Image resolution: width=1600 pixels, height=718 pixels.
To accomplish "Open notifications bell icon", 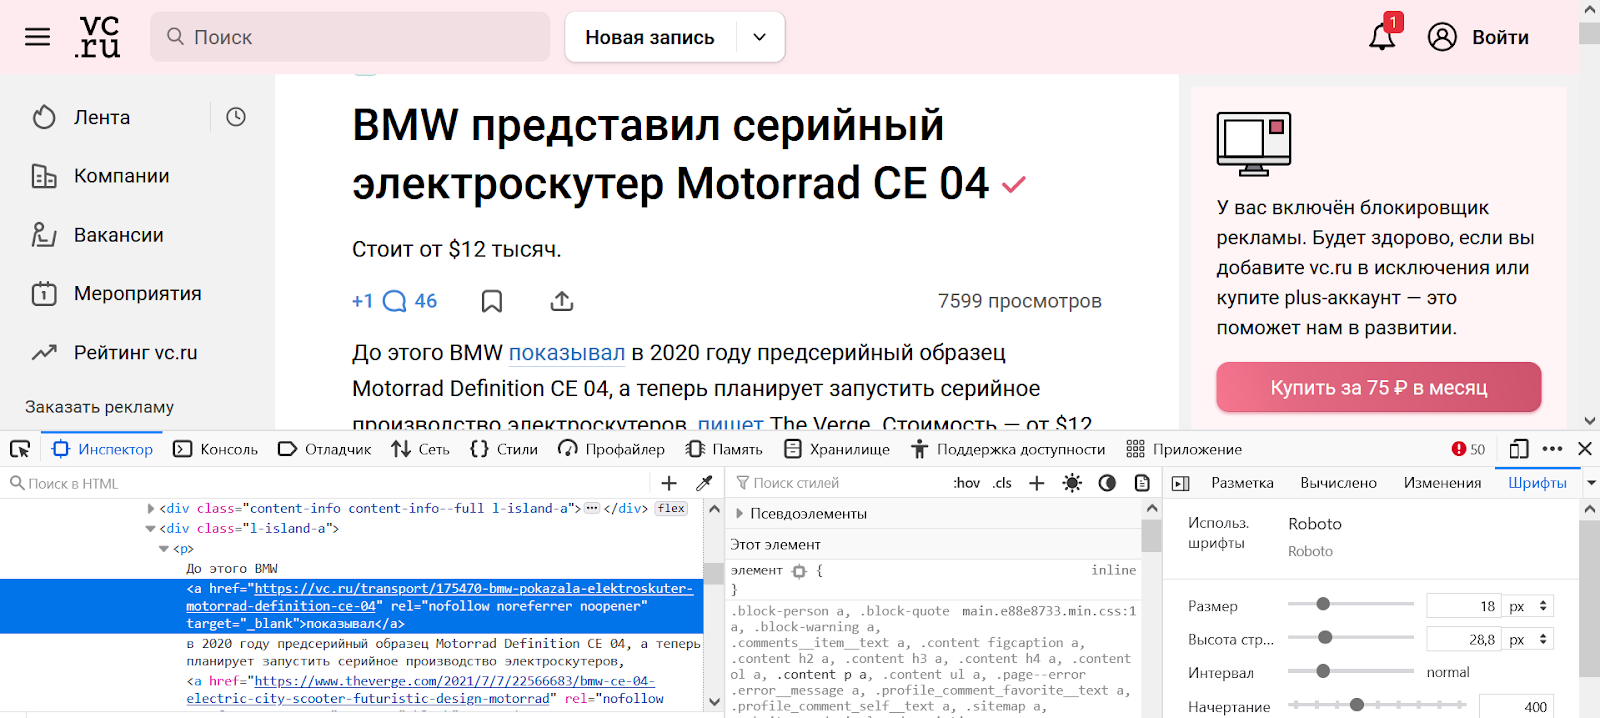I will tap(1383, 36).
